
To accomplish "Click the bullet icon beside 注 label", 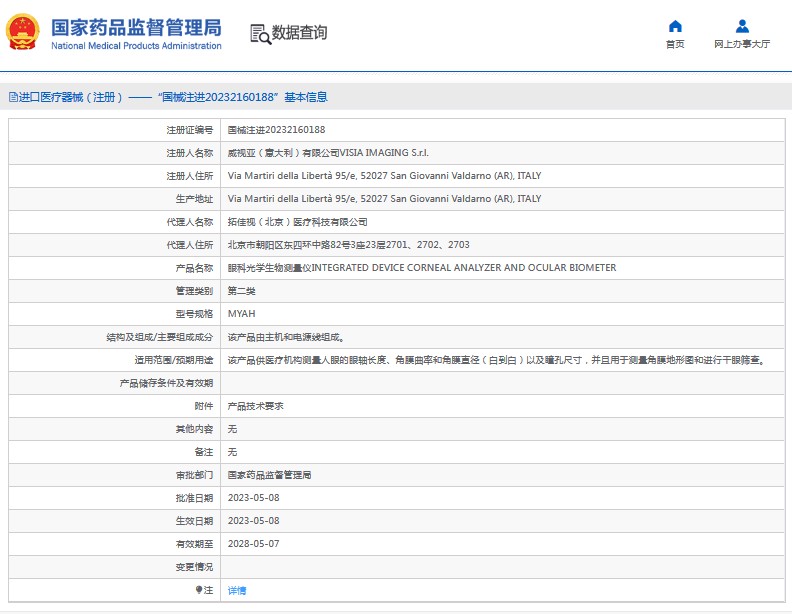I will pyautogui.click(x=199, y=590).
